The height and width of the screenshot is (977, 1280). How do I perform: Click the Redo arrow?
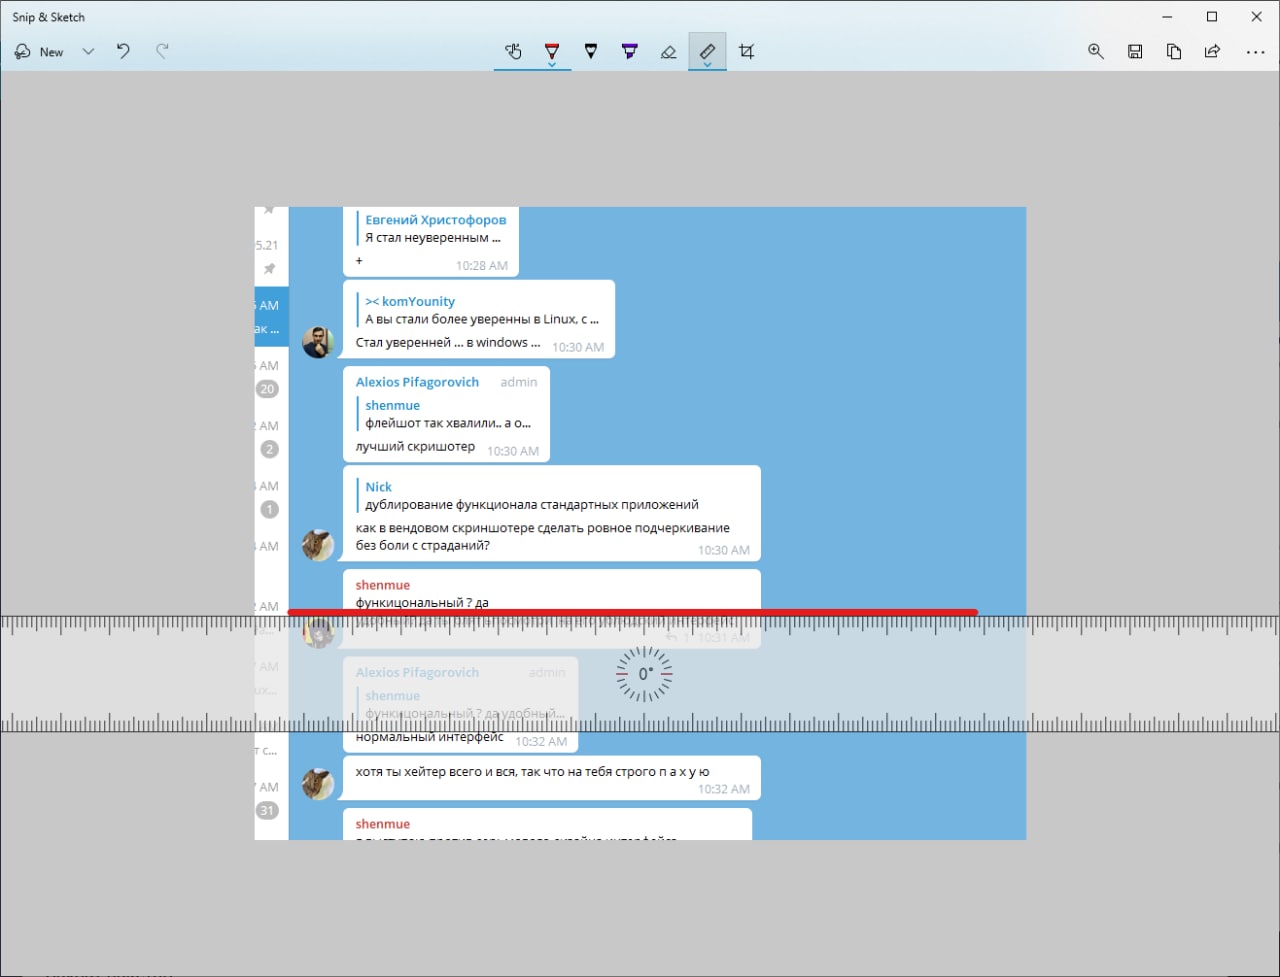pos(162,51)
